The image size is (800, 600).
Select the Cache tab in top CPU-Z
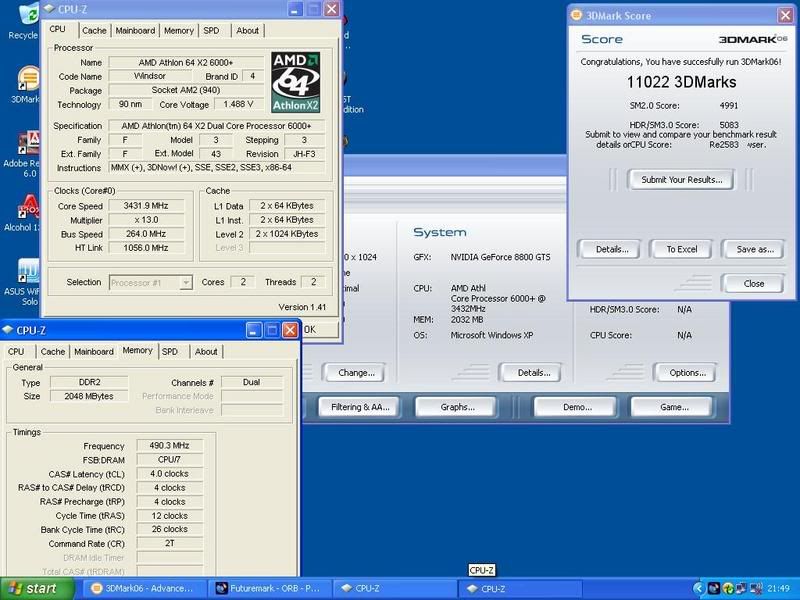point(94,31)
